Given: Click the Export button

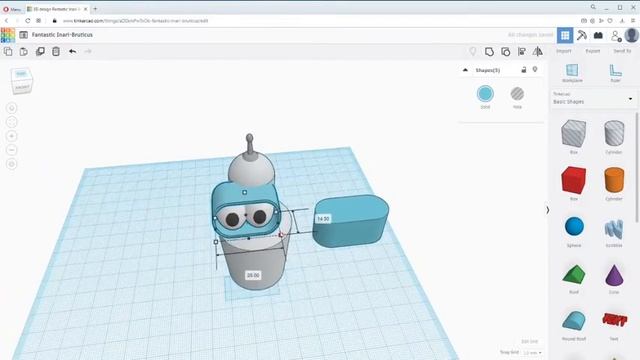Looking at the screenshot, I should (x=593, y=51).
